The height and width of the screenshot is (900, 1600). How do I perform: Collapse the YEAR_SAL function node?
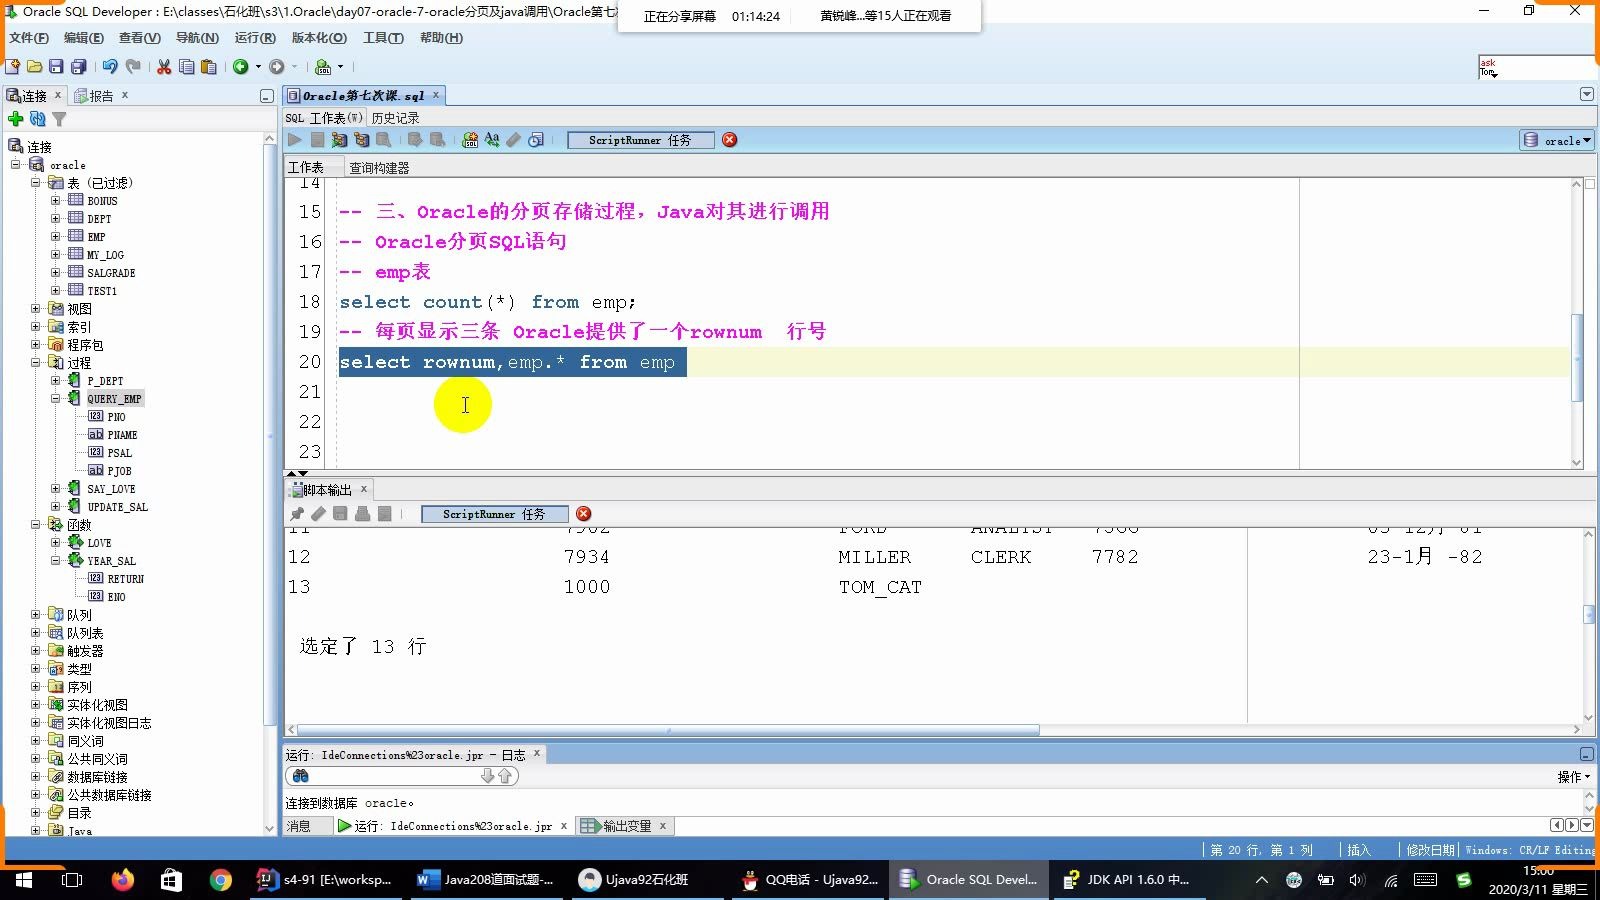[x=56, y=561]
